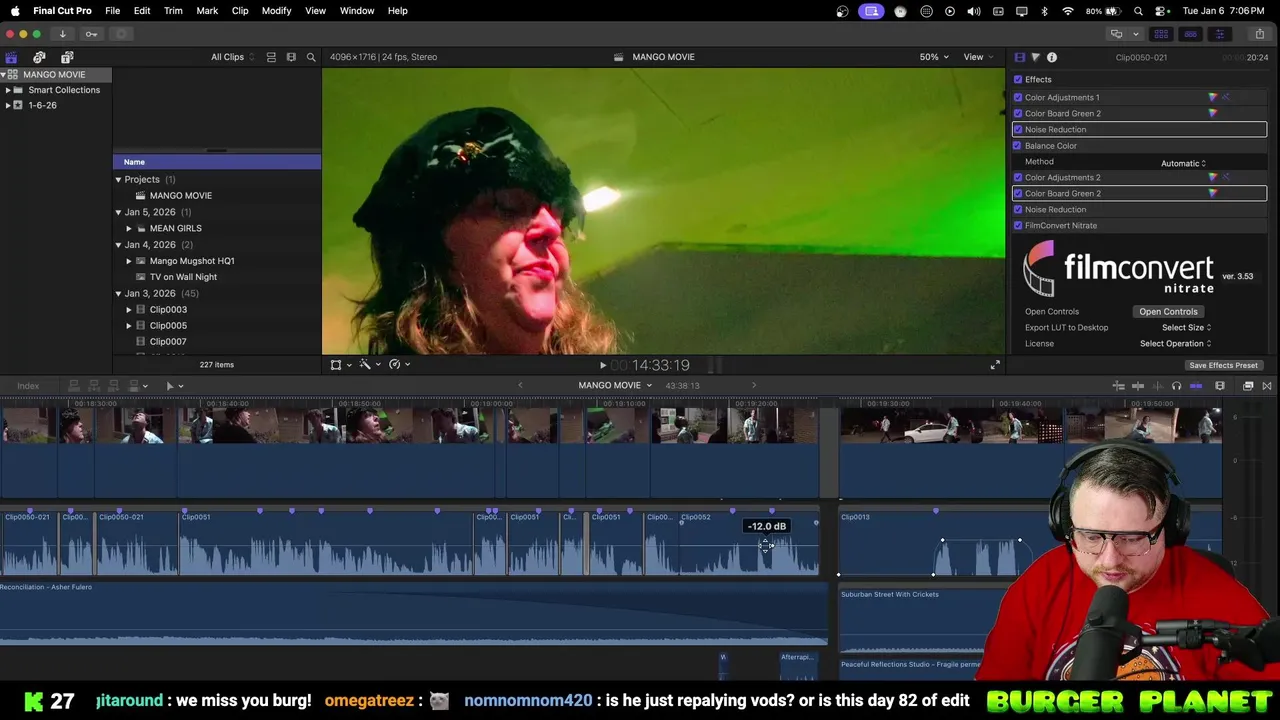Open the Transitions browser icon

(1267, 386)
